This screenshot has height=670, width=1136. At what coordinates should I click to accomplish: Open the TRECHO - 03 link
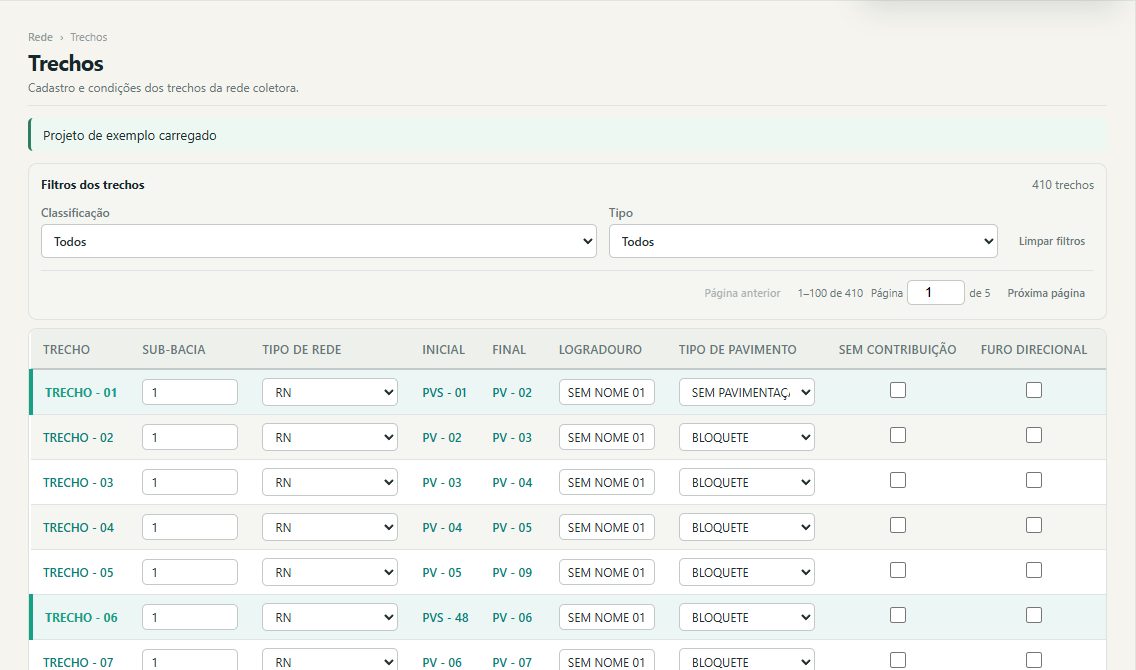pyautogui.click(x=78, y=482)
